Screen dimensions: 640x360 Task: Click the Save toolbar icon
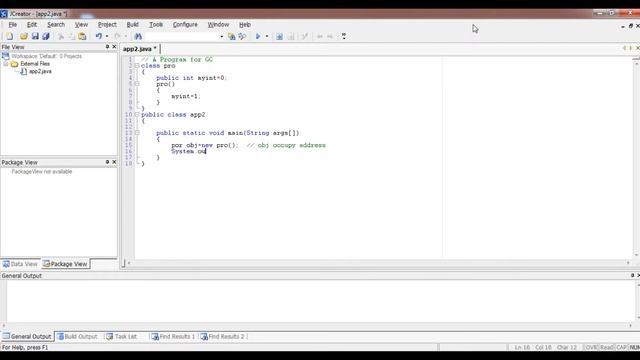[x=35, y=36]
